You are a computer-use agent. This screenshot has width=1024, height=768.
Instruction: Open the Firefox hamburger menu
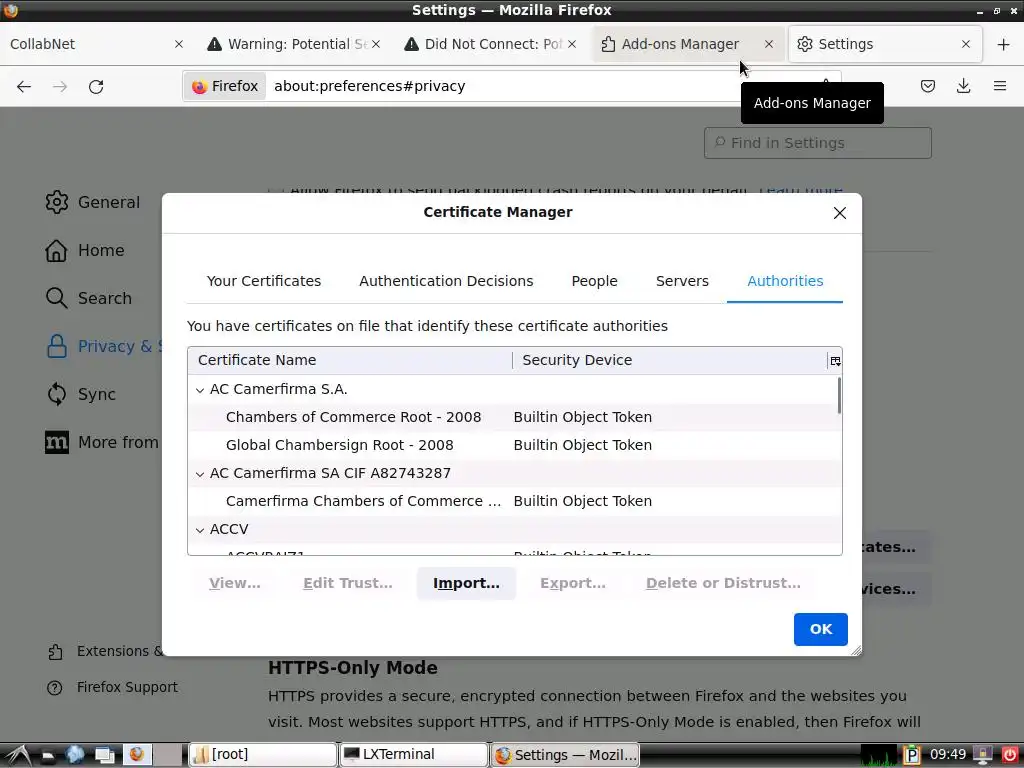tap(999, 86)
